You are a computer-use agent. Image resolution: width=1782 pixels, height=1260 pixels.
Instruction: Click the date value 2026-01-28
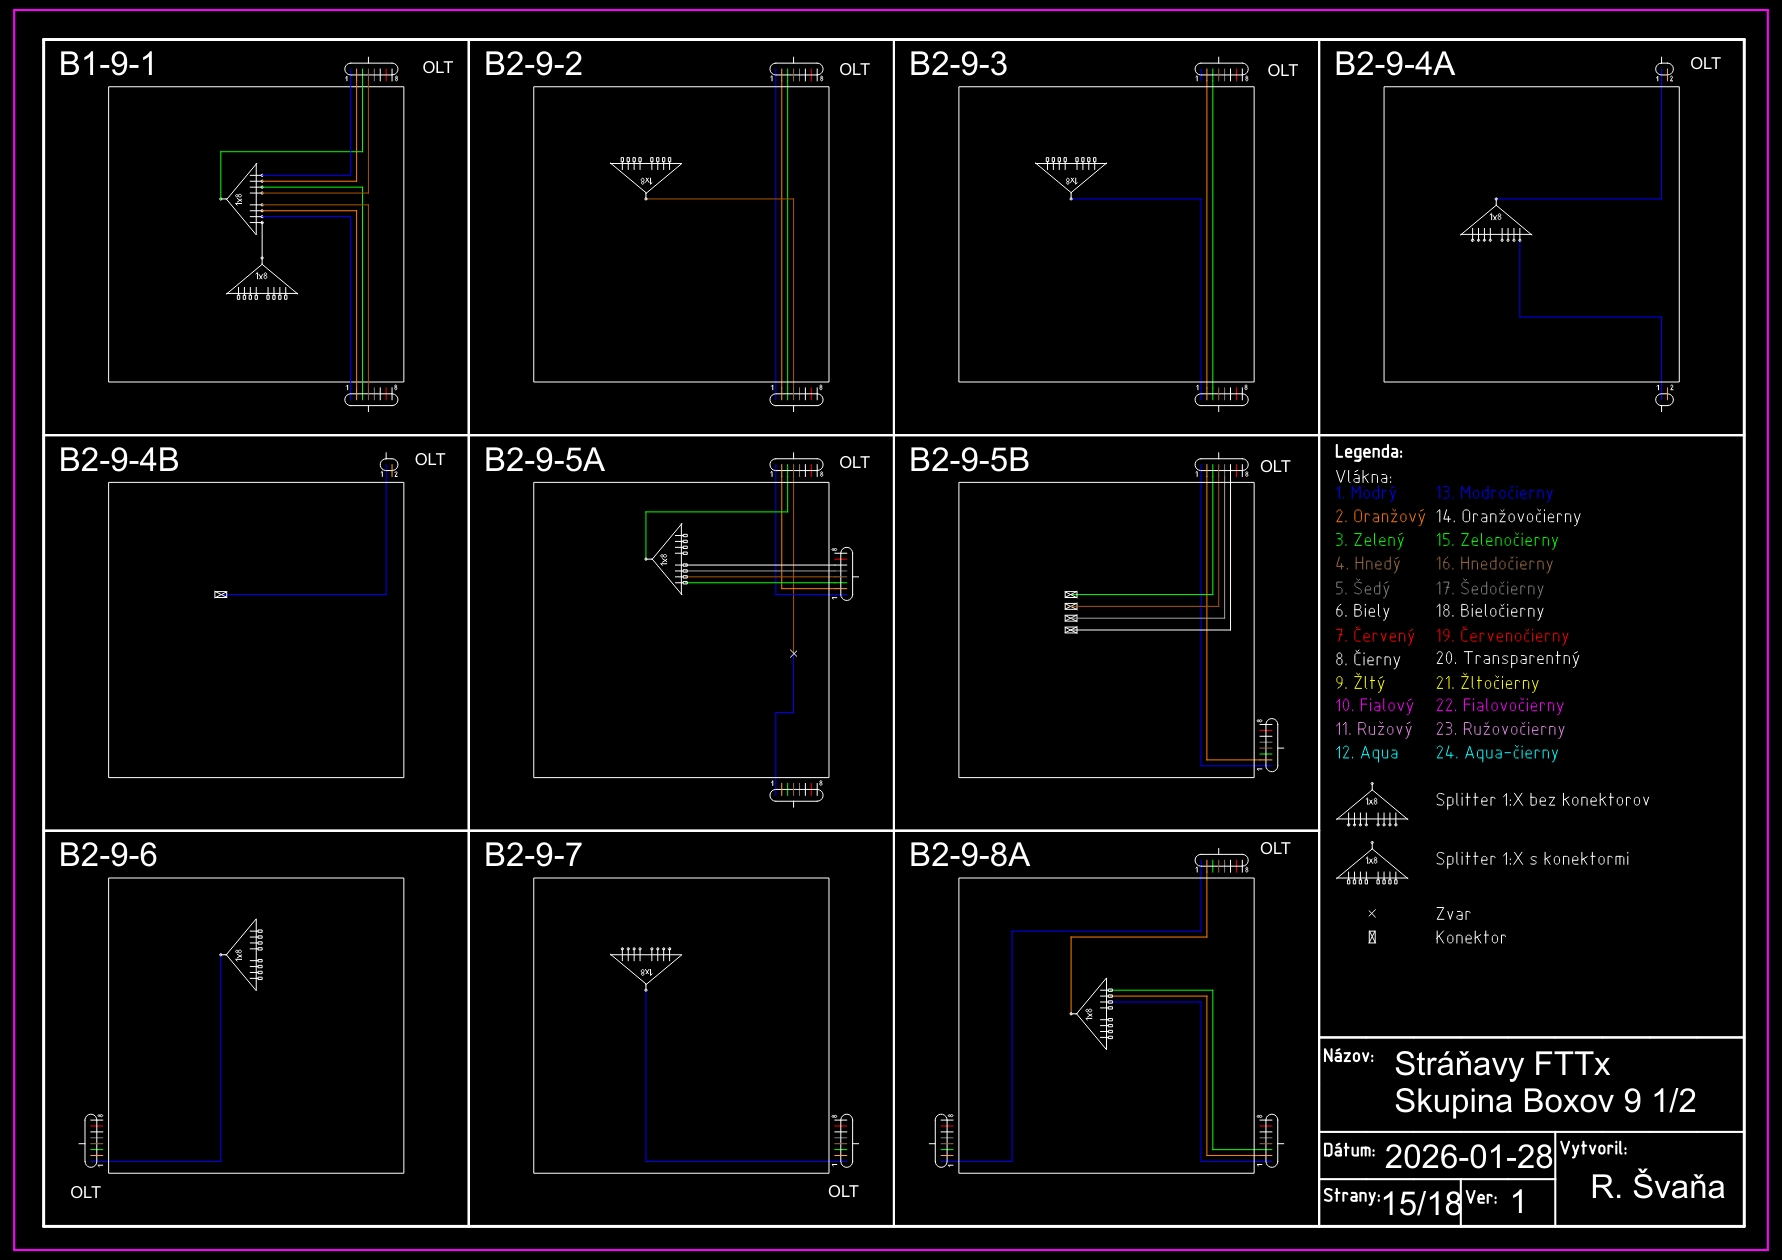click(1467, 1157)
